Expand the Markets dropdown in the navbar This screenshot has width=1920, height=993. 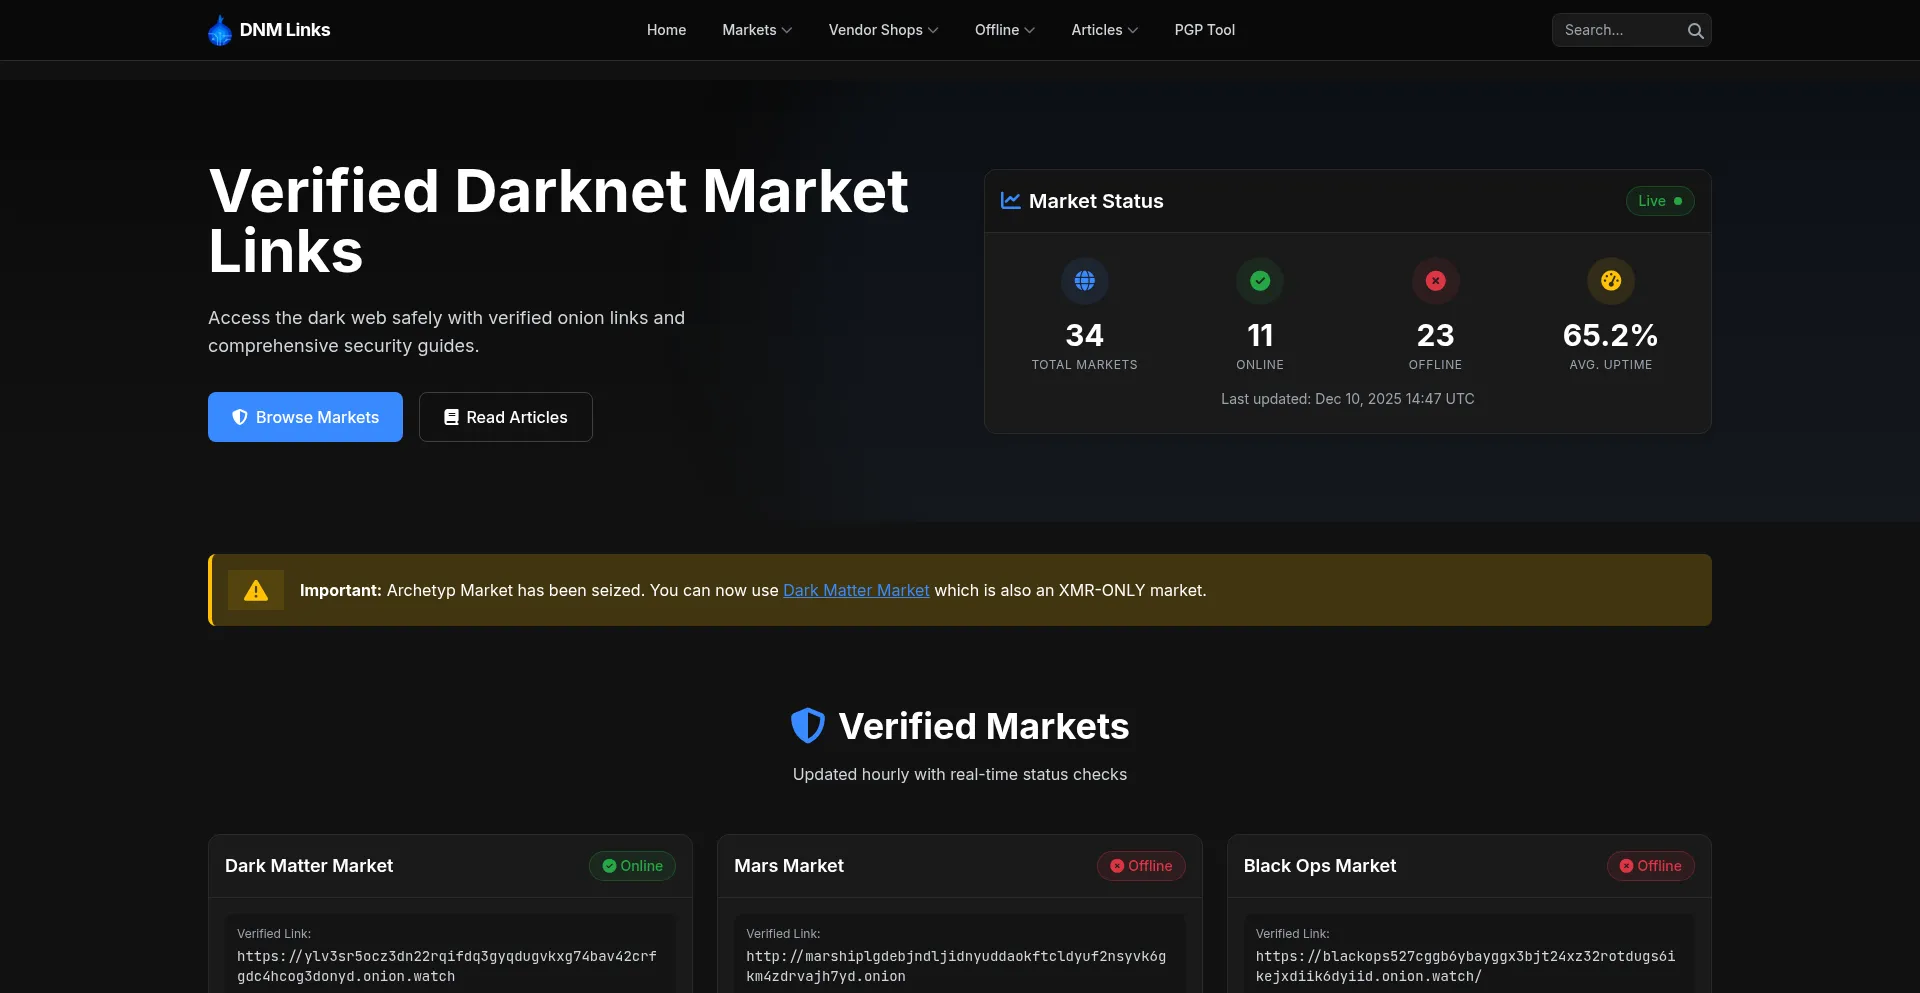757,30
